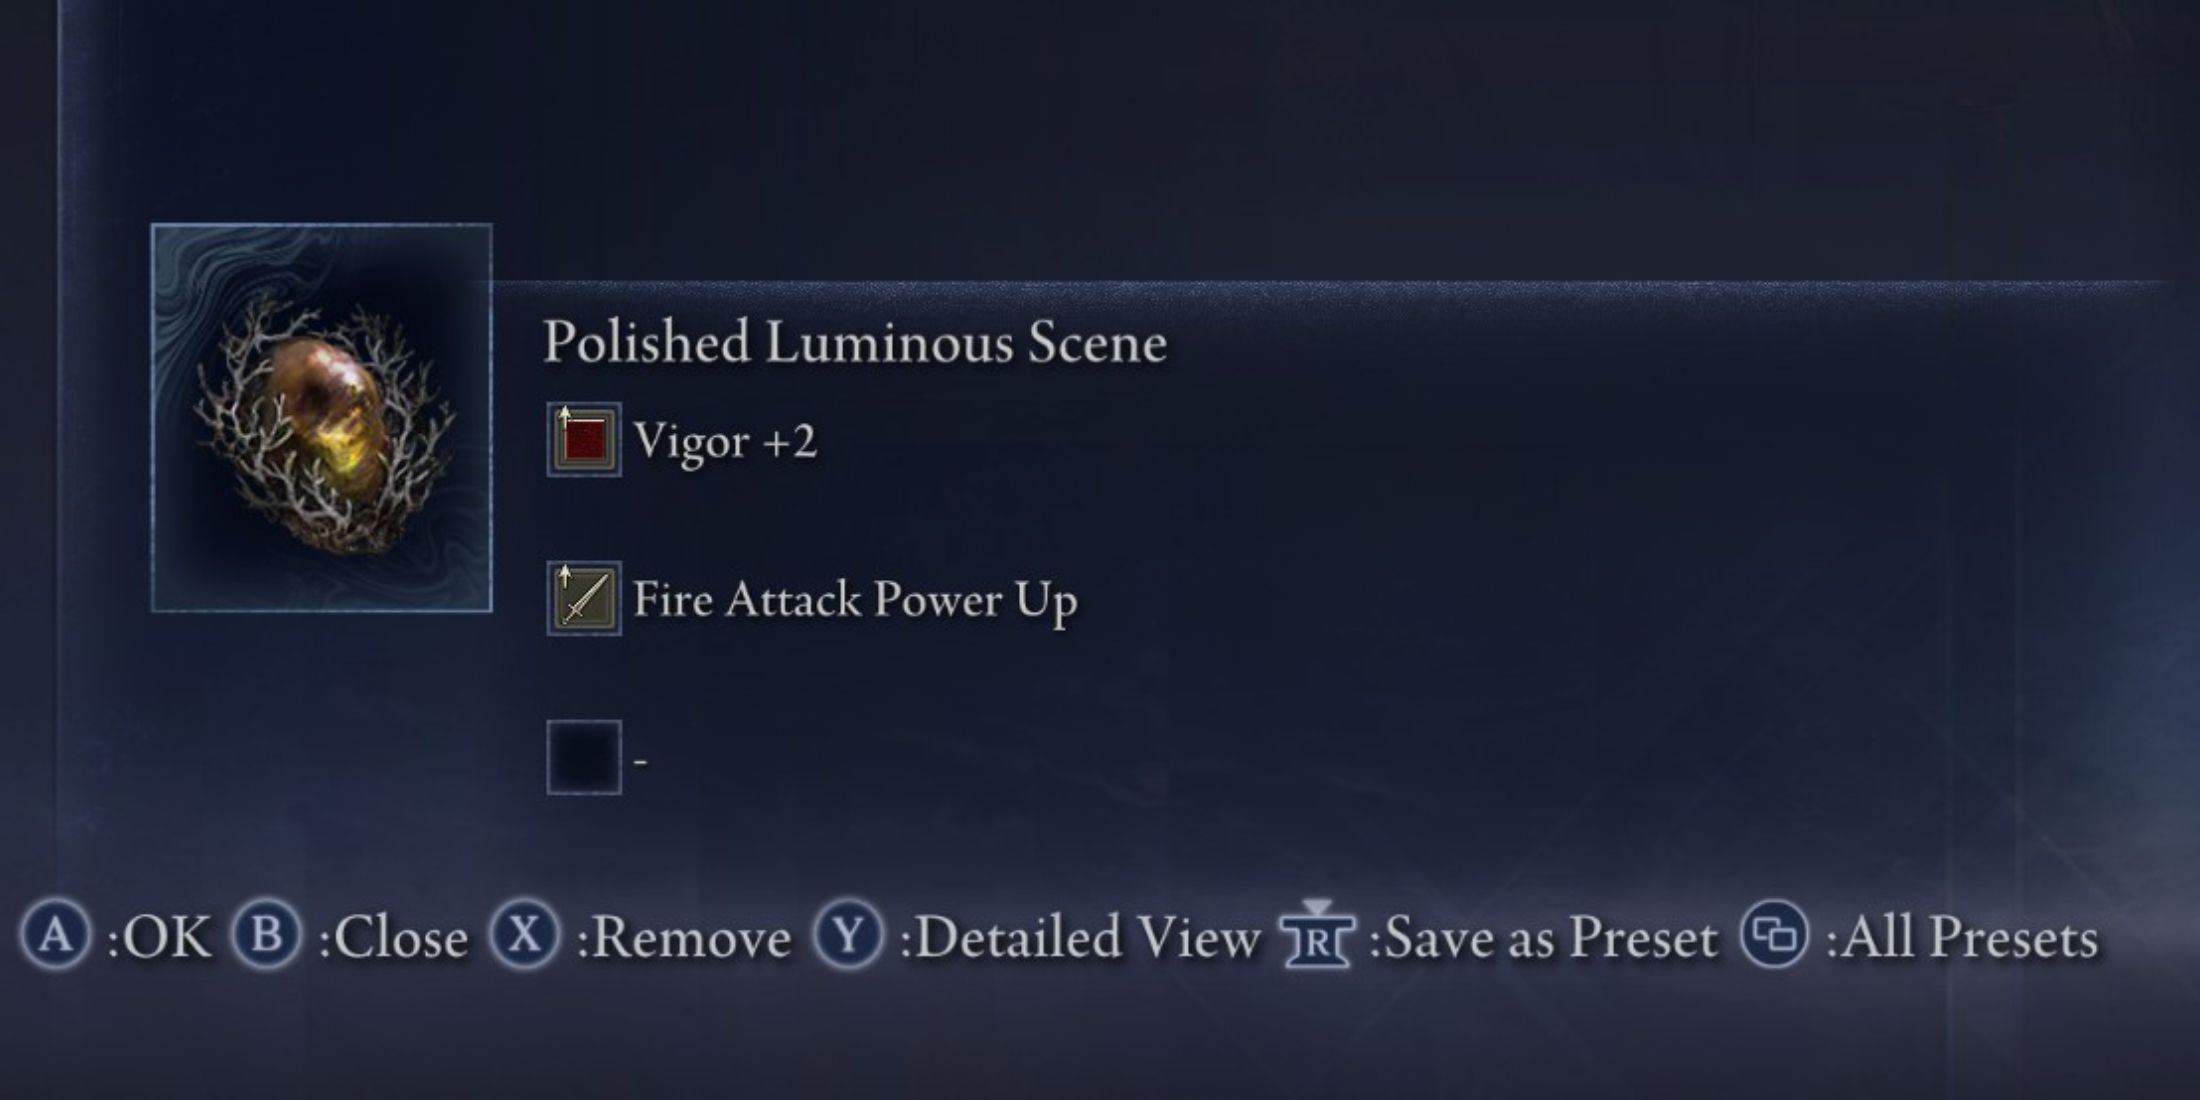The image size is (2200, 1100).
Task: Choose the Close prompt label
Action: click(393, 938)
